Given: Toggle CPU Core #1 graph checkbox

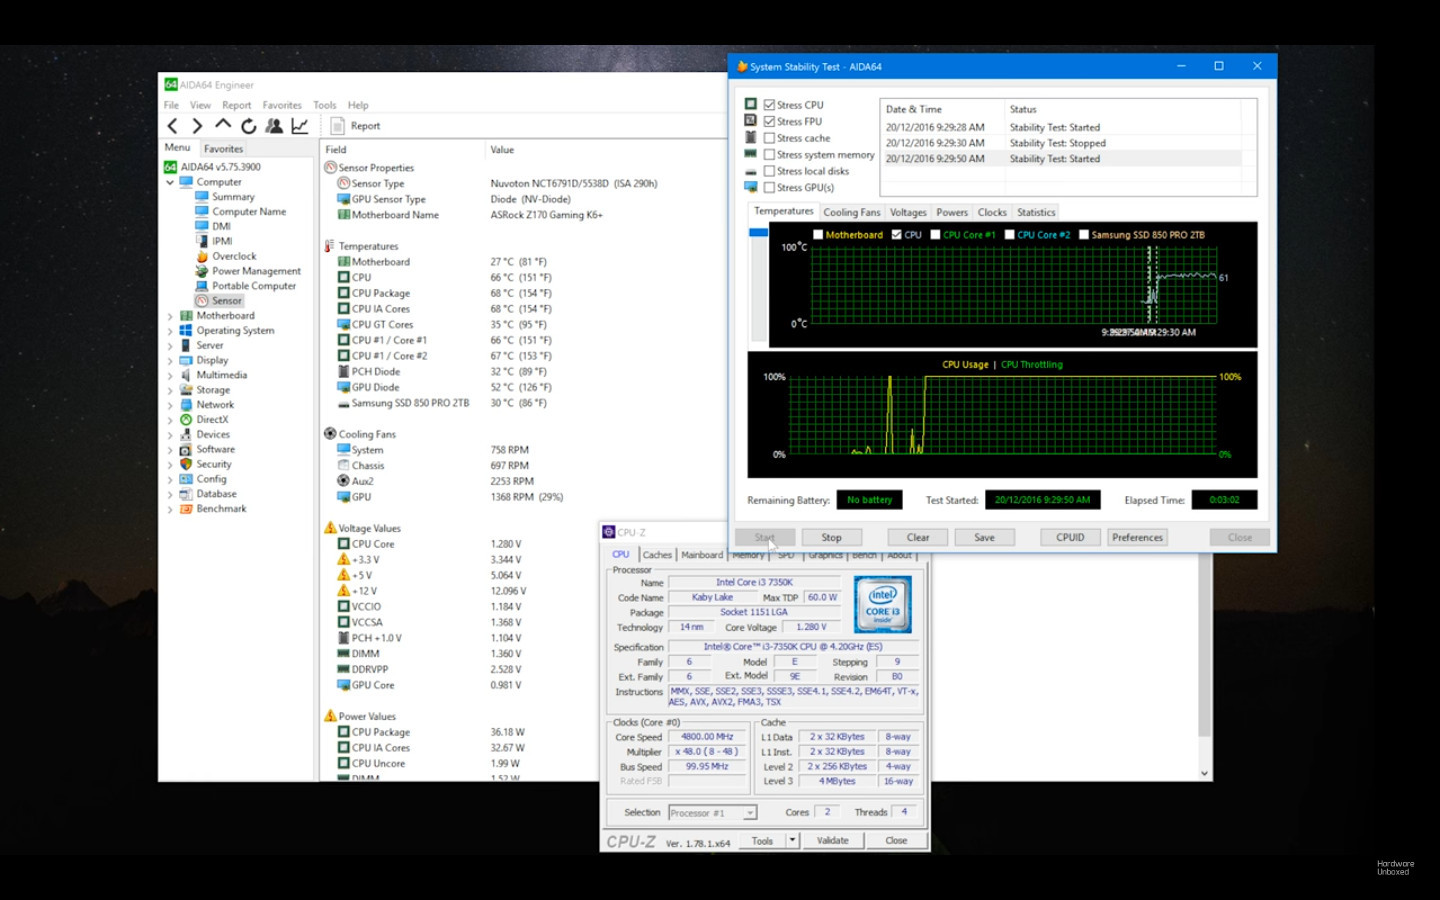Looking at the screenshot, I should tap(935, 235).
